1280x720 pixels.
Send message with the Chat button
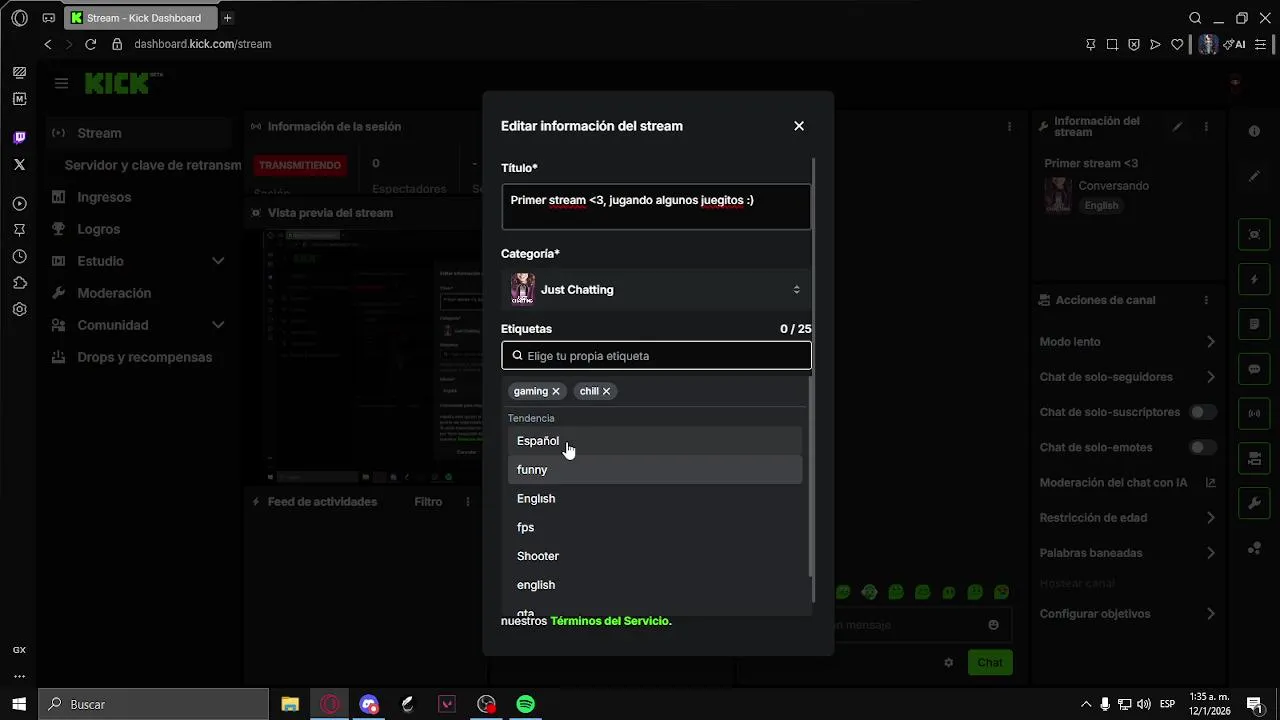point(990,662)
